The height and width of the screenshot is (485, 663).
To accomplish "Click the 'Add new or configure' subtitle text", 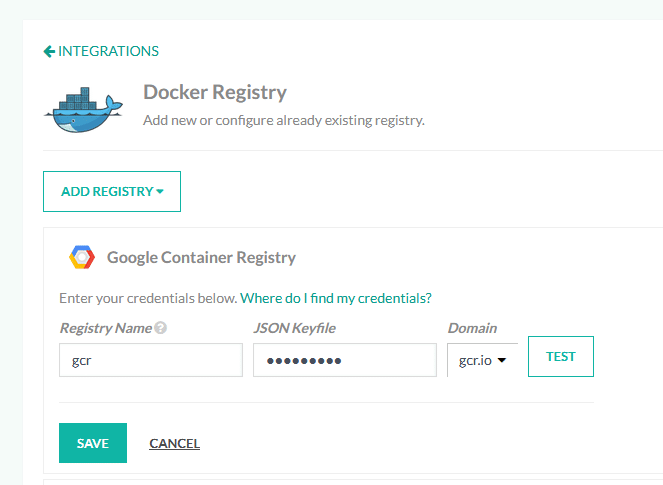I will click(x=284, y=120).
